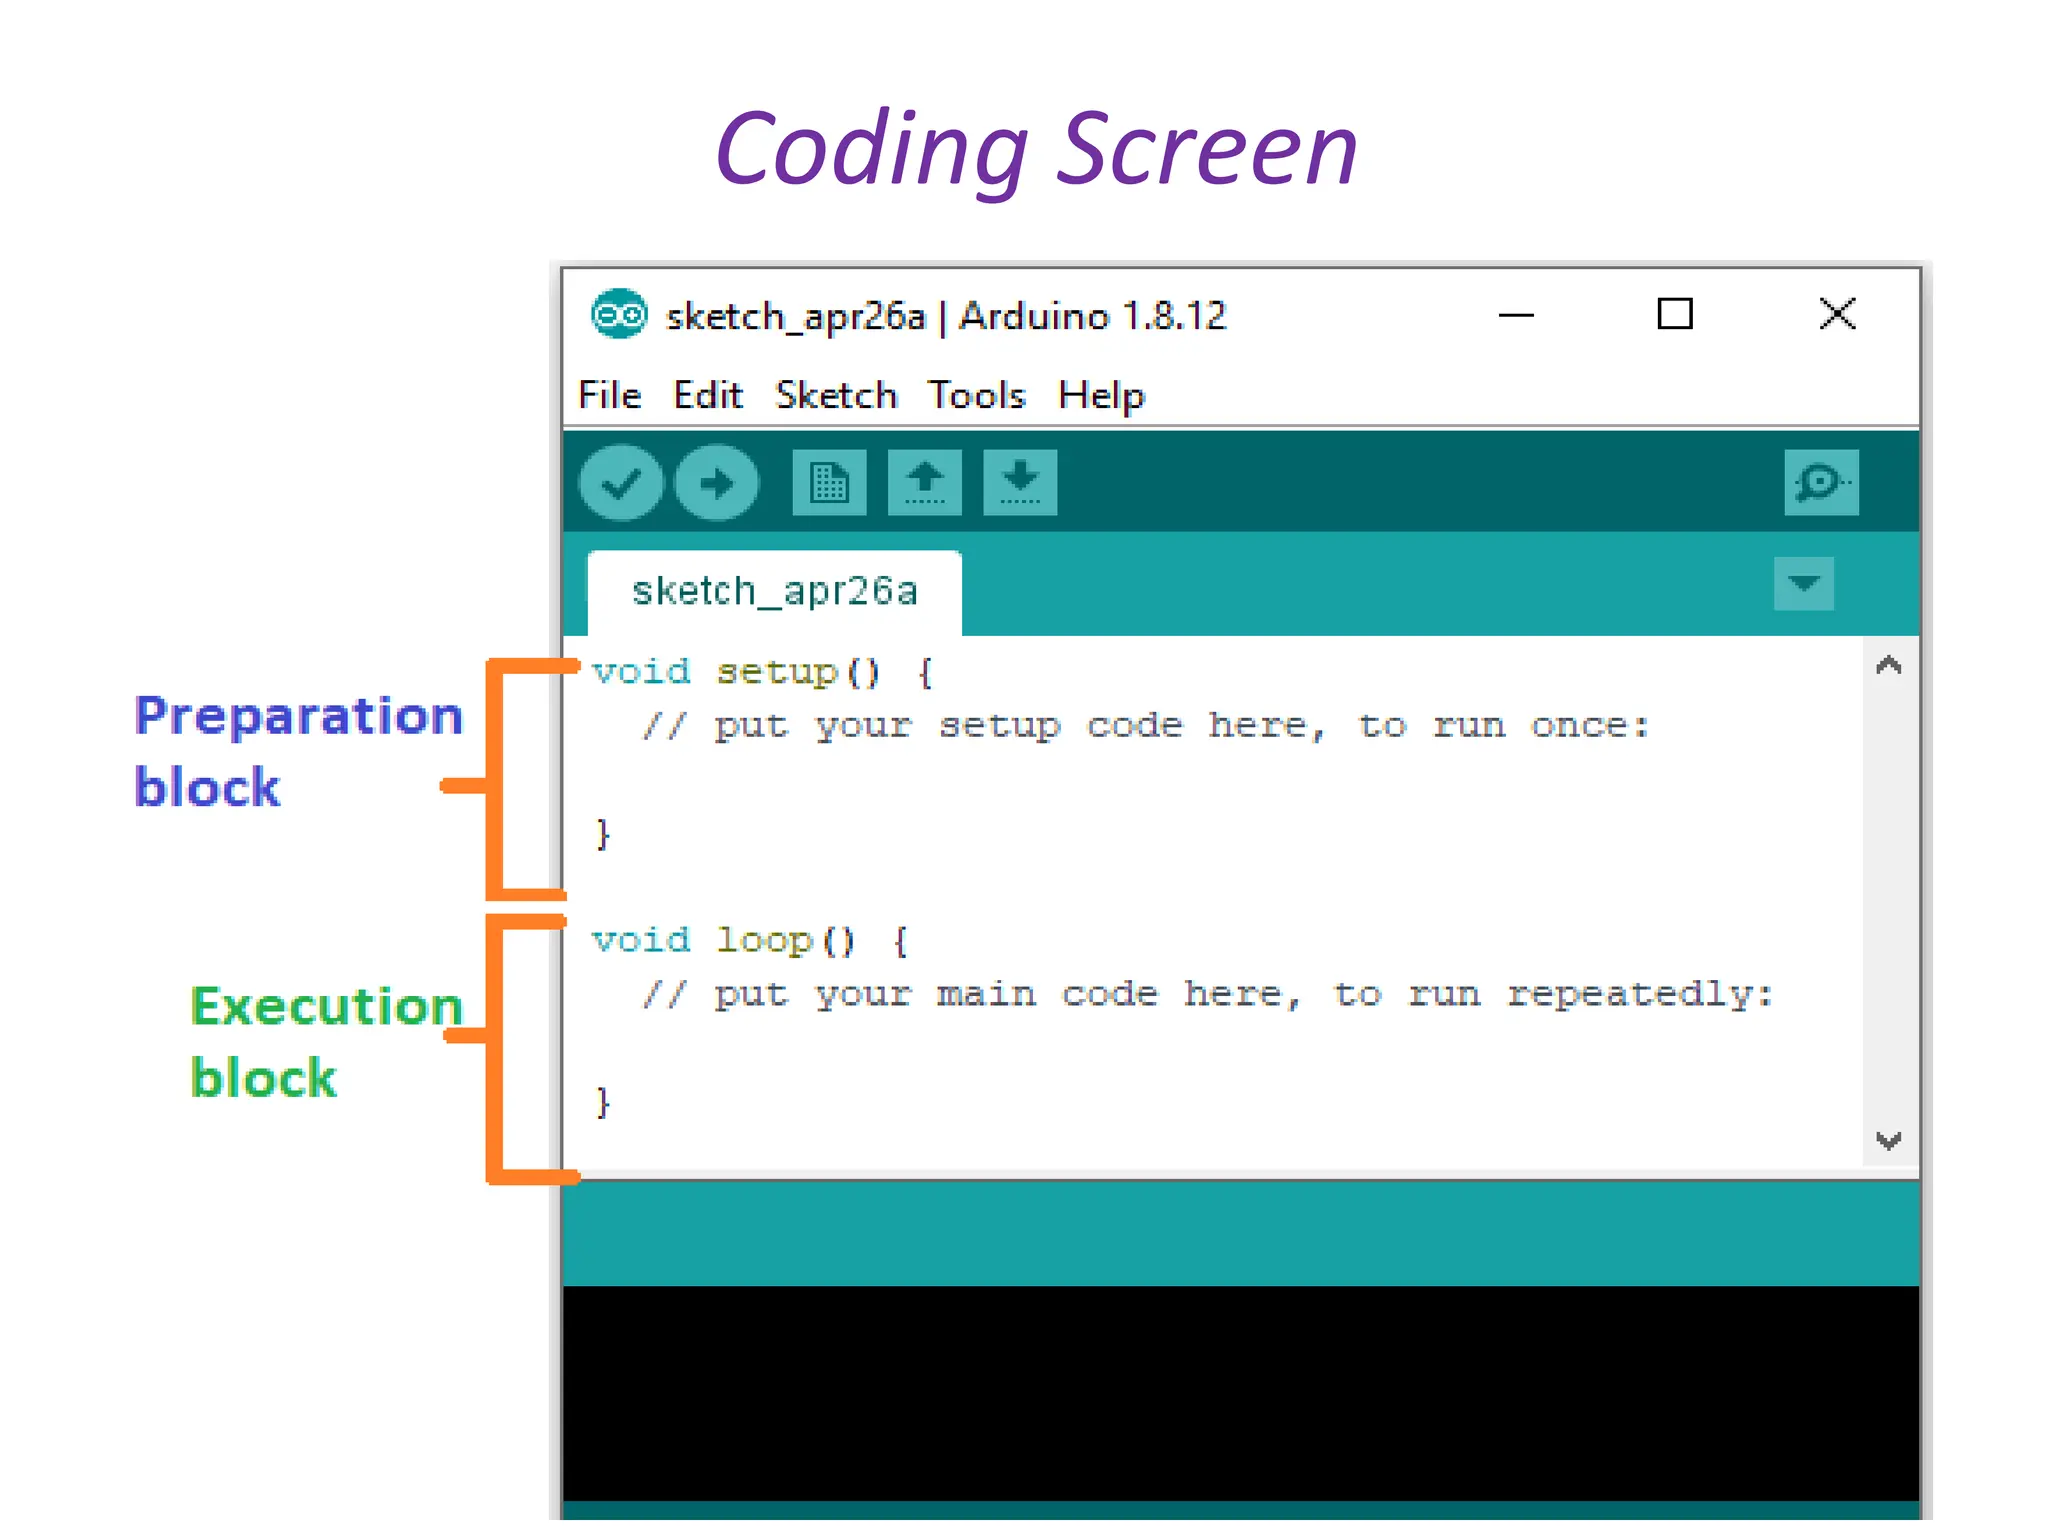The image size is (2048, 1536).
Task: Expand the tab options dropdown arrow
Action: pyautogui.click(x=1803, y=584)
